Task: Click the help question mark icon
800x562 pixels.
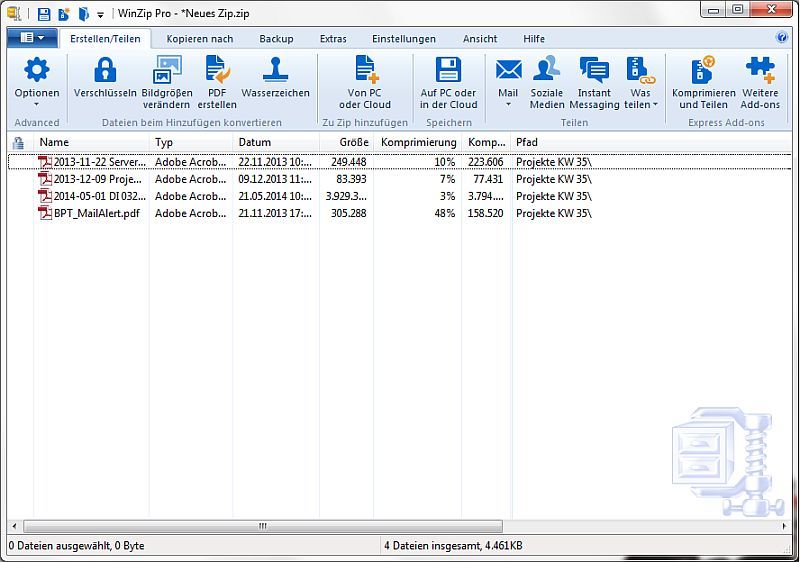Action: (x=782, y=37)
